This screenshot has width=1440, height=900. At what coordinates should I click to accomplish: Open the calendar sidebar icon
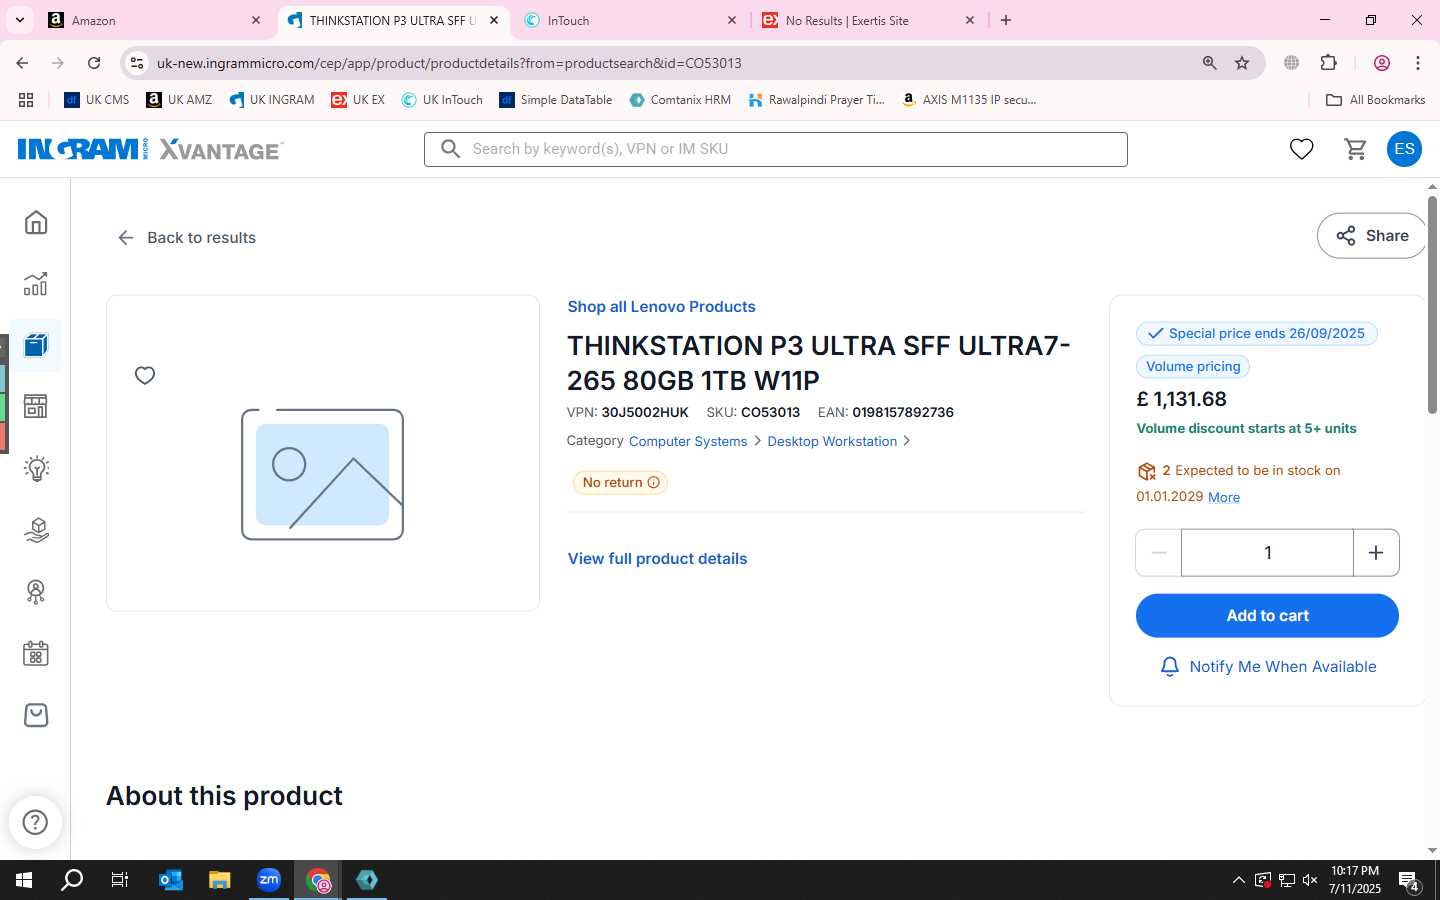[x=36, y=654]
